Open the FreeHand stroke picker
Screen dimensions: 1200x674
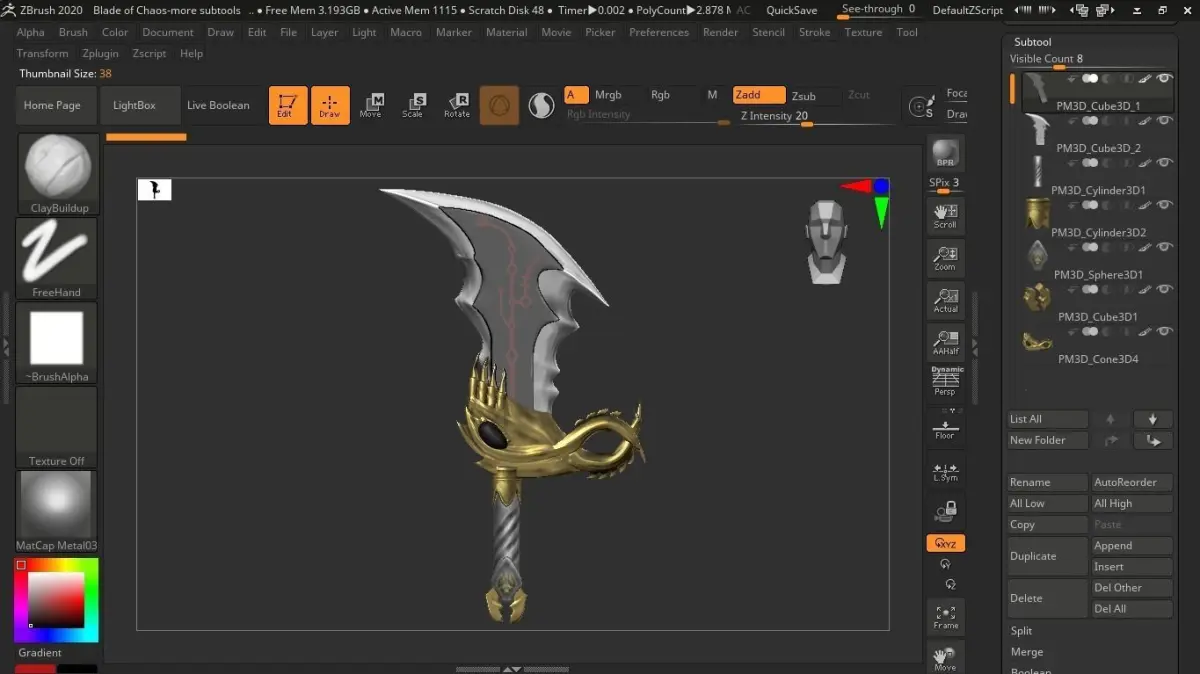pyautogui.click(x=57, y=258)
